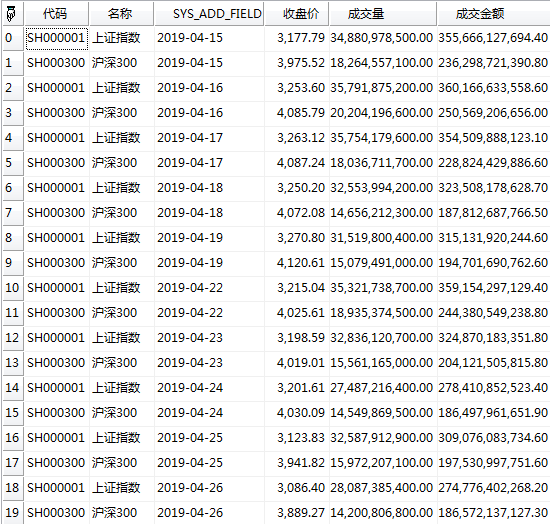The width and height of the screenshot is (550, 524).
Task: Select amount cell 228,824,429,886.60
Action: coord(494,163)
